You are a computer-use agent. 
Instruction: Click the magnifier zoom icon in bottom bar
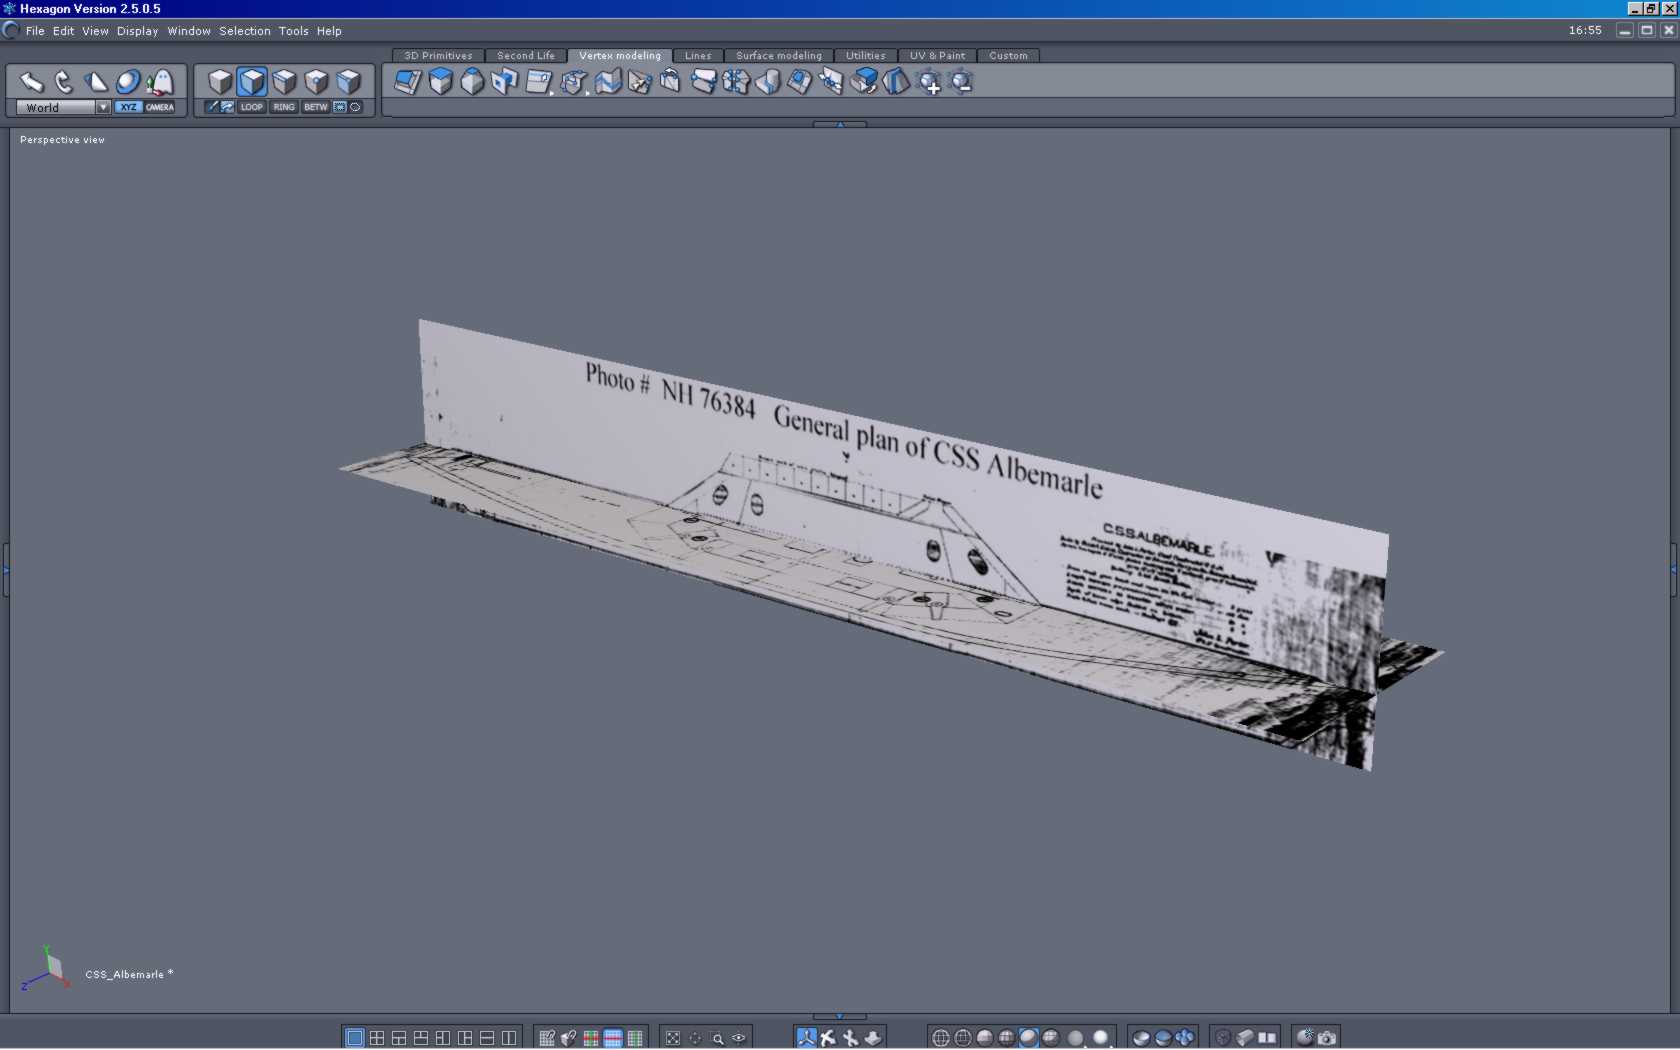pyautogui.click(x=717, y=1038)
